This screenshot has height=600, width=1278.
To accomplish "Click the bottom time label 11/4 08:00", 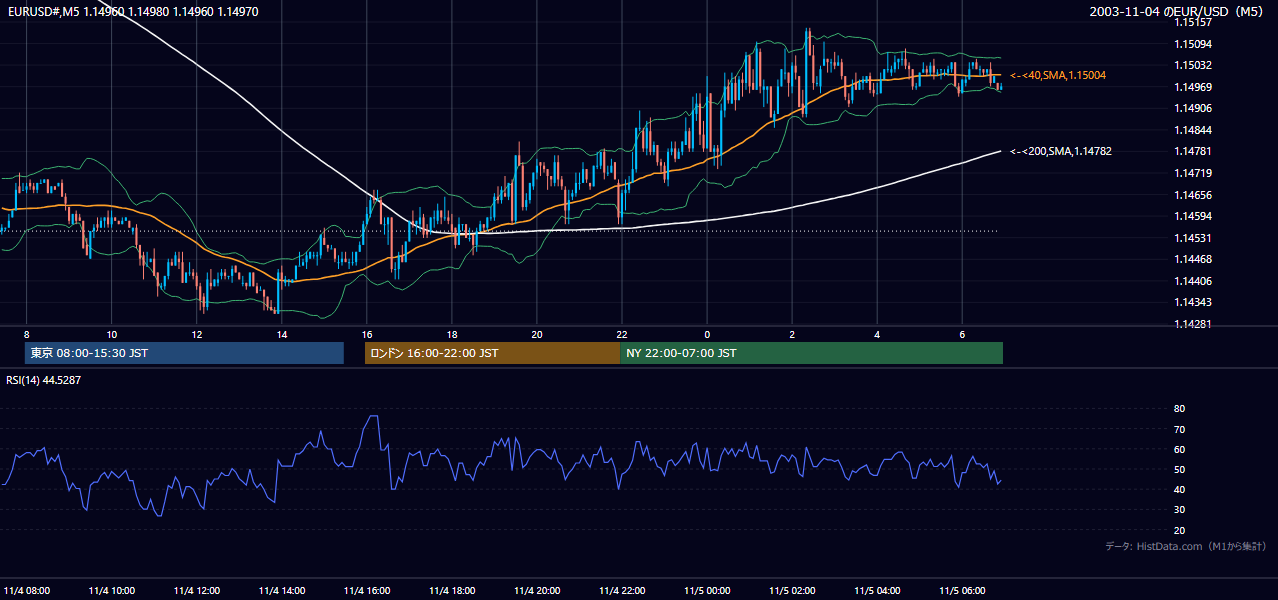I will 27,590.
